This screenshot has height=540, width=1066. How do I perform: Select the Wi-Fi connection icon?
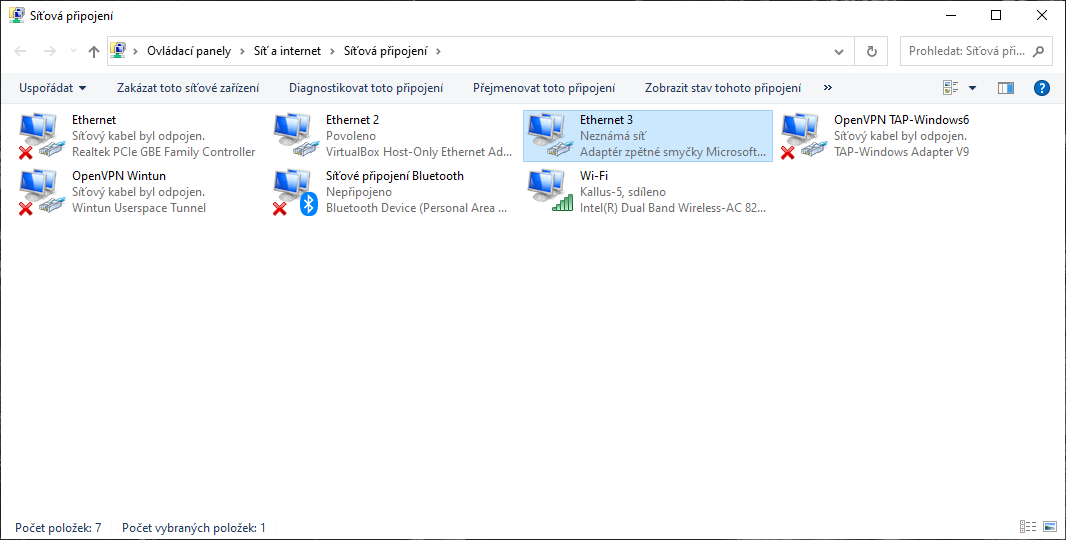pyautogui.click(x=549, y=192)
